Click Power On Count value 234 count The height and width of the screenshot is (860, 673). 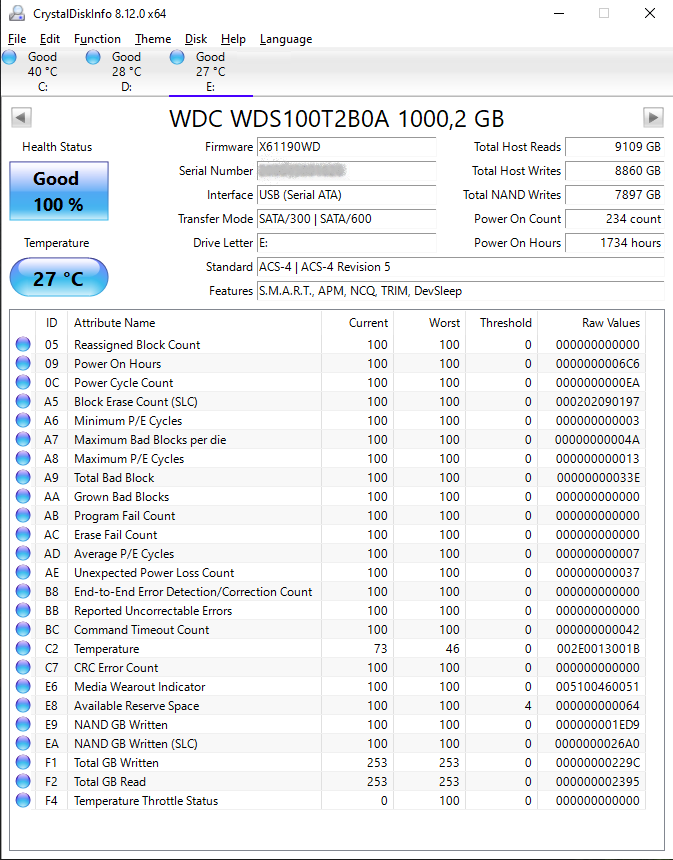(615, 219)
